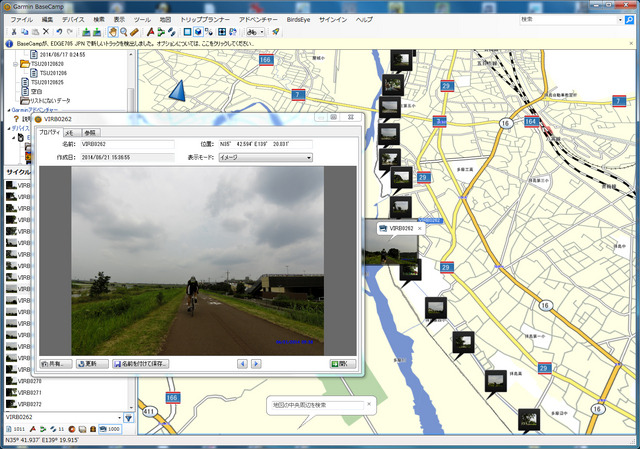Click the 開く open button
The width and height of the screenshot is (640, 449).
point(343,364)
